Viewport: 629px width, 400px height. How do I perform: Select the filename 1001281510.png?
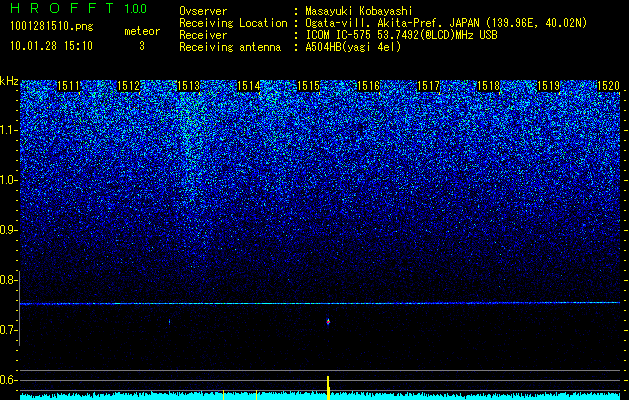point(52,27)
